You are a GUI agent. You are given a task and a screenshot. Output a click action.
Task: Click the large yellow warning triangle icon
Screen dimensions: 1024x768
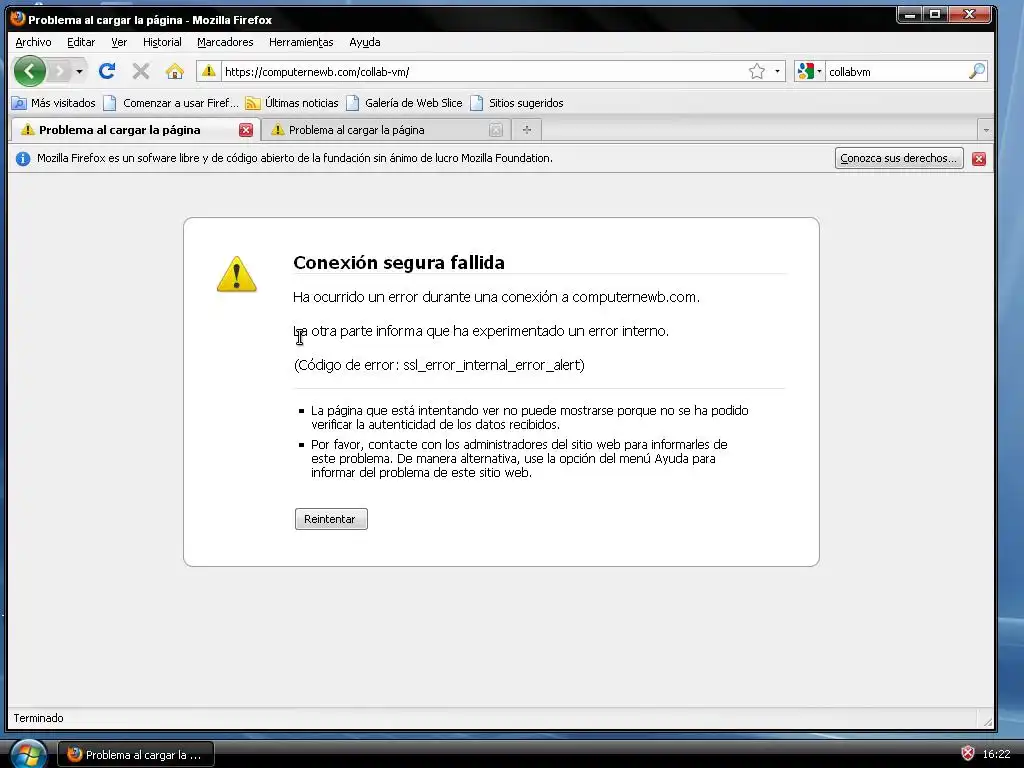tap(236, 274)
